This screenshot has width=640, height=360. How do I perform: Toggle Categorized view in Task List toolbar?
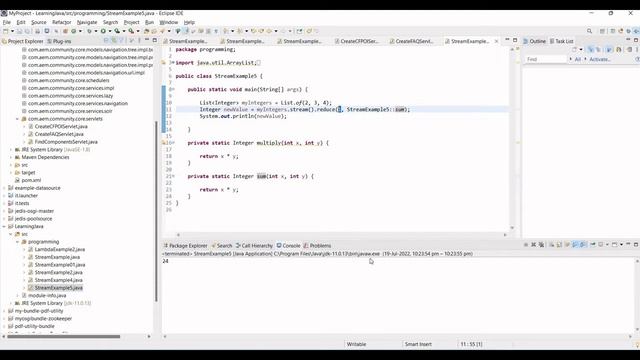click(x=590, y=50)
